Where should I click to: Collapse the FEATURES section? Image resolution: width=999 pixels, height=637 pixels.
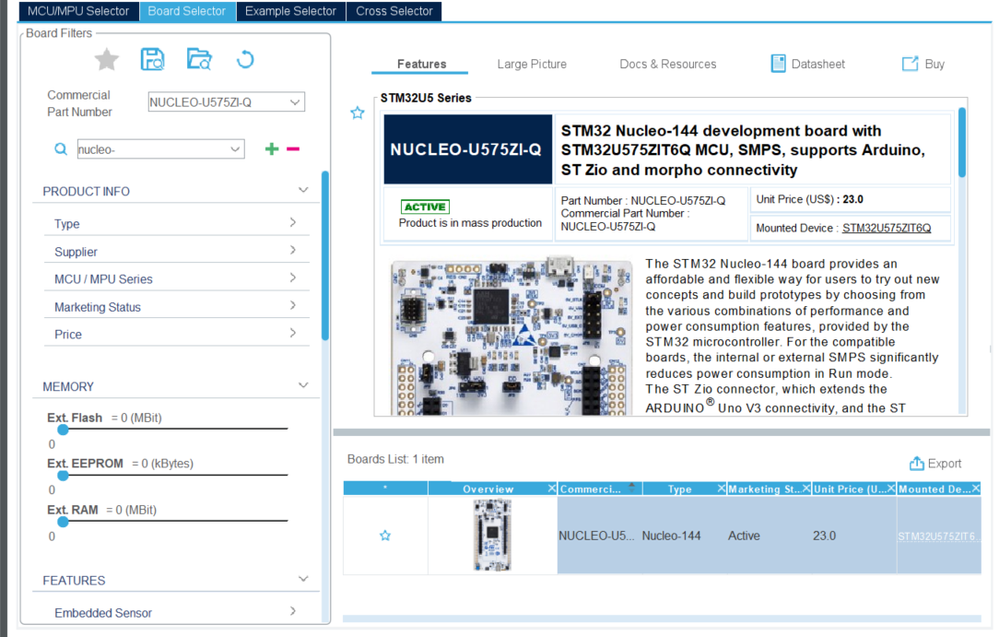303,579
